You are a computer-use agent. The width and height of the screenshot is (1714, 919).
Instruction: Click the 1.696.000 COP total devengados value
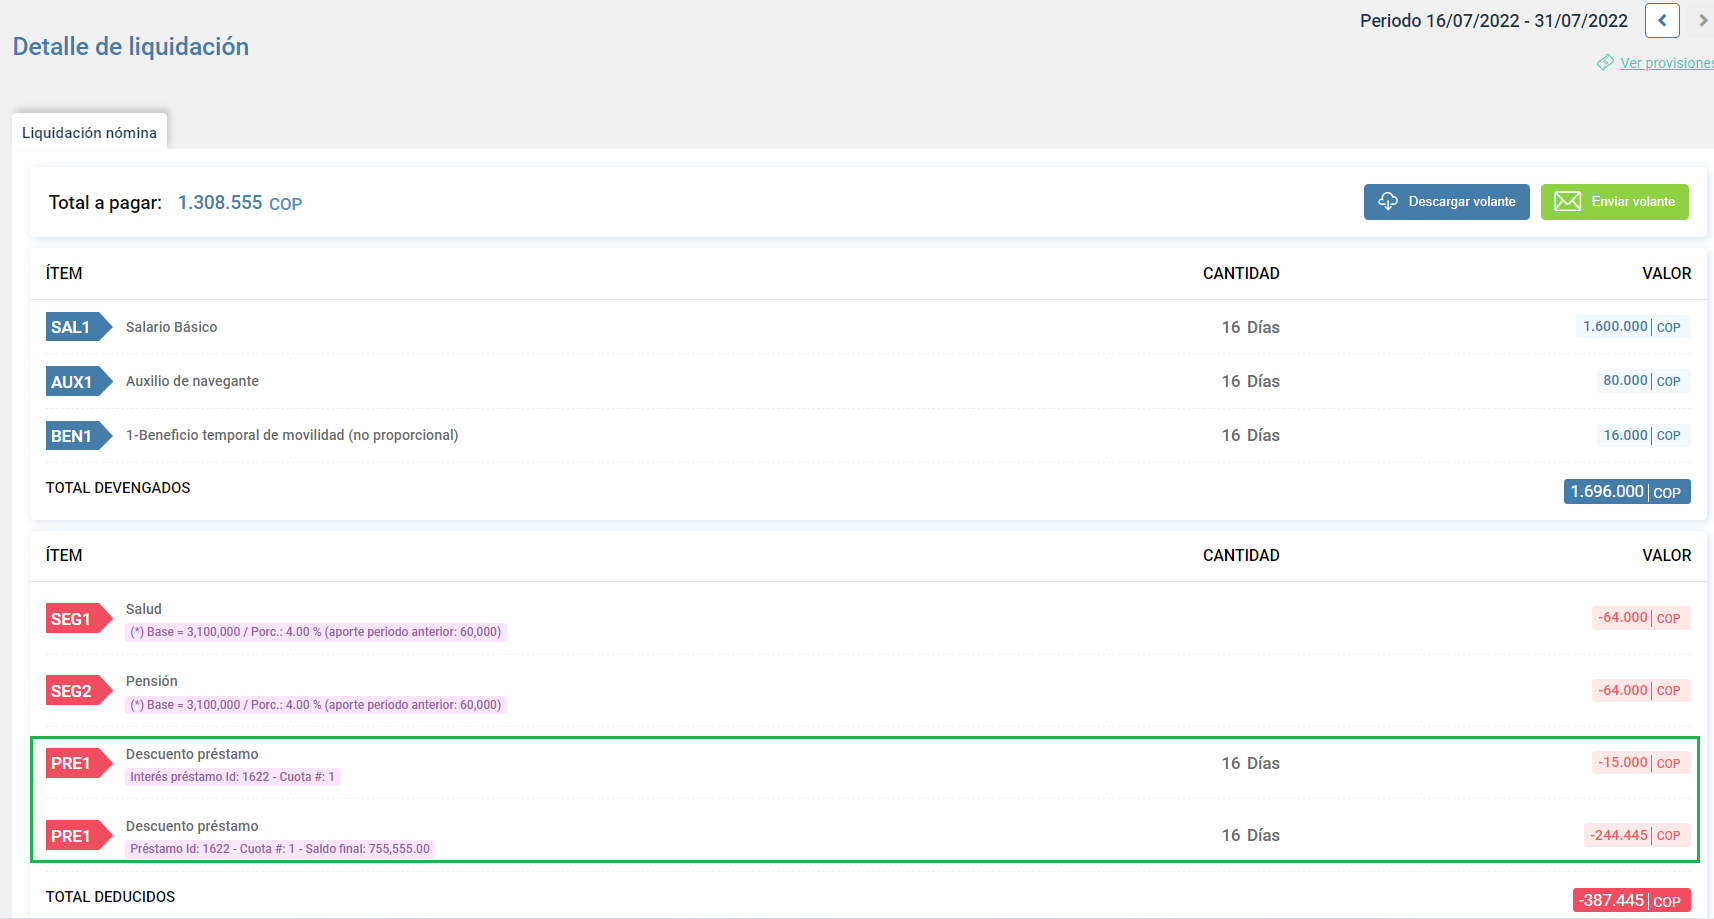click(1627, 492)
